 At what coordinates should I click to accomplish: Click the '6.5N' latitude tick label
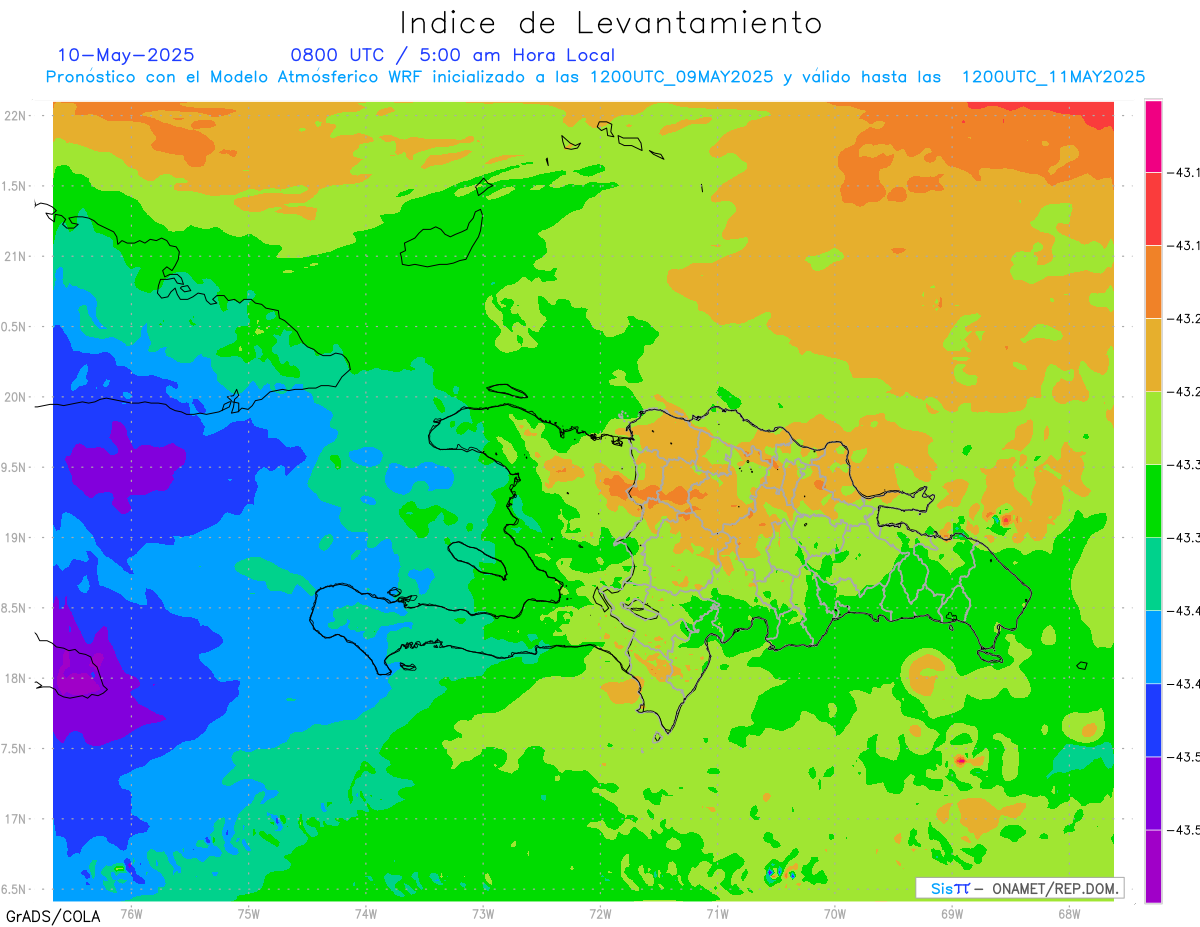point(15,889)
